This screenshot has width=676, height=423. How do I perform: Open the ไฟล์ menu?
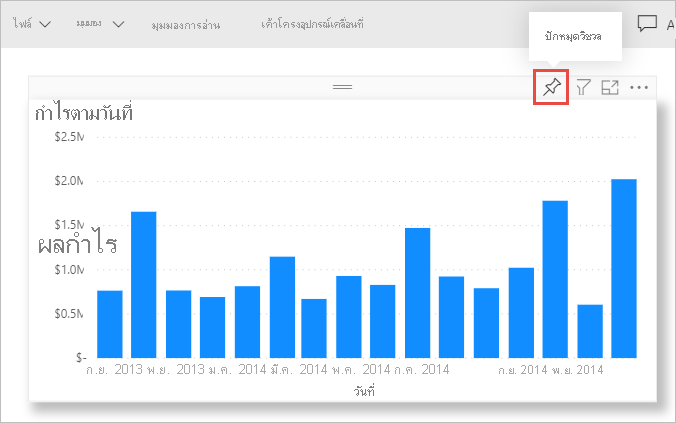click(32, 24)
